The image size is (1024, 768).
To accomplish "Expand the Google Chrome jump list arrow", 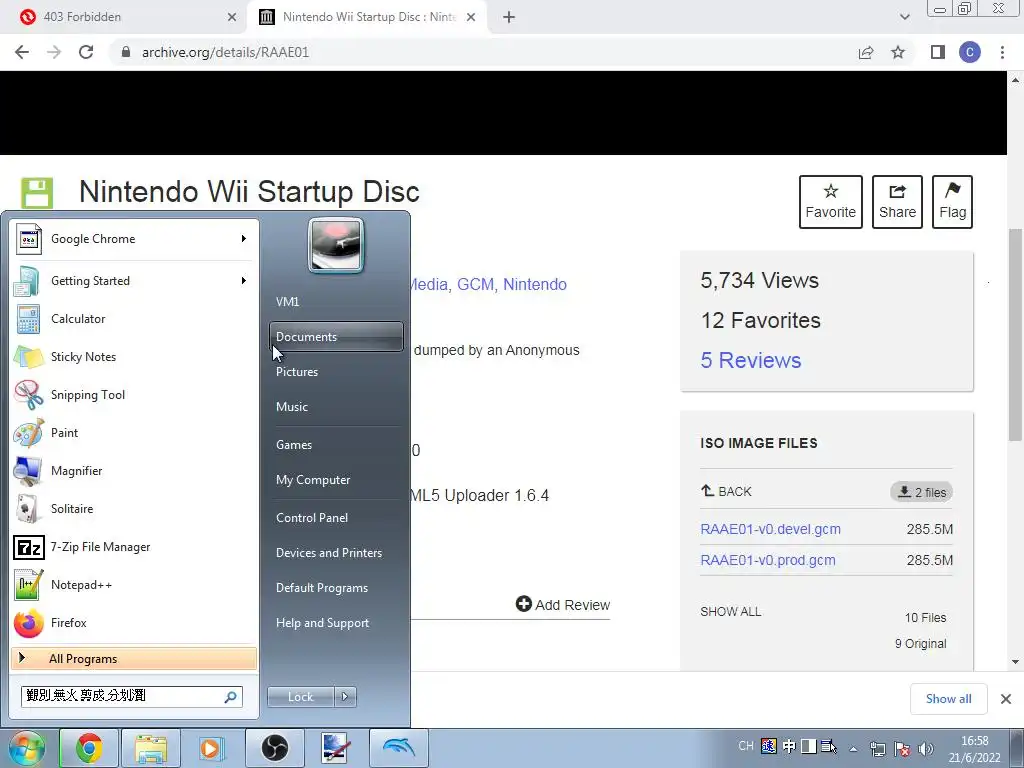I will pyautogui.click(x=244, y=239).
